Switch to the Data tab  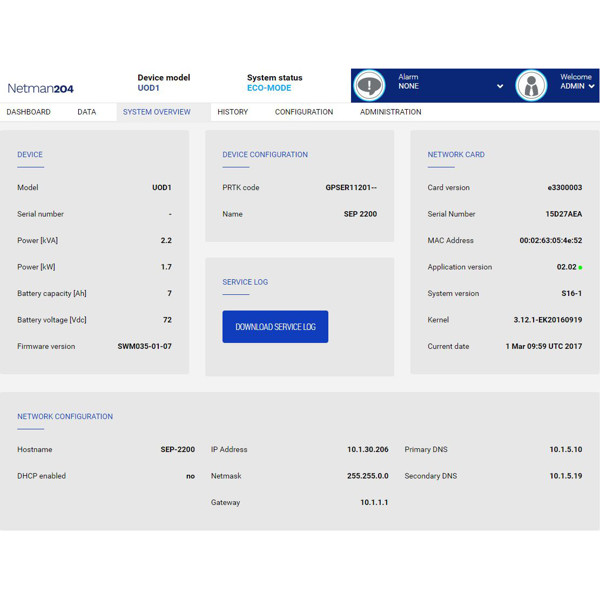87,112
